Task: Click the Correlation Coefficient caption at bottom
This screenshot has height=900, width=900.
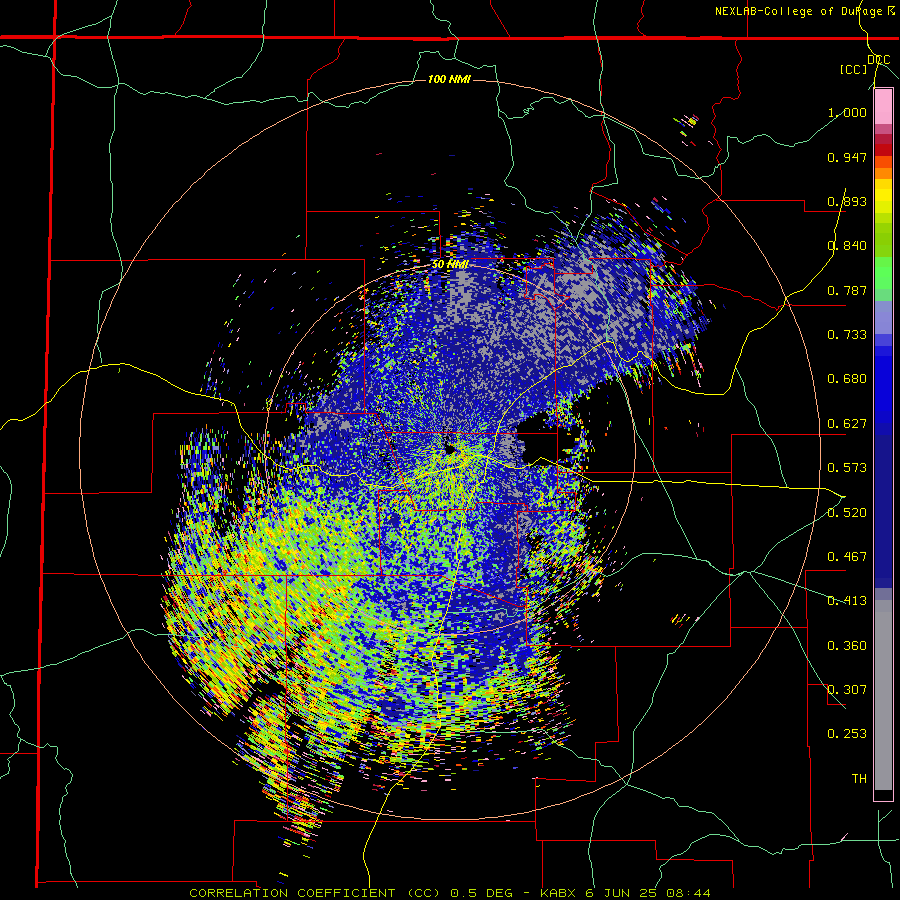Action: (x=449, y=893)
